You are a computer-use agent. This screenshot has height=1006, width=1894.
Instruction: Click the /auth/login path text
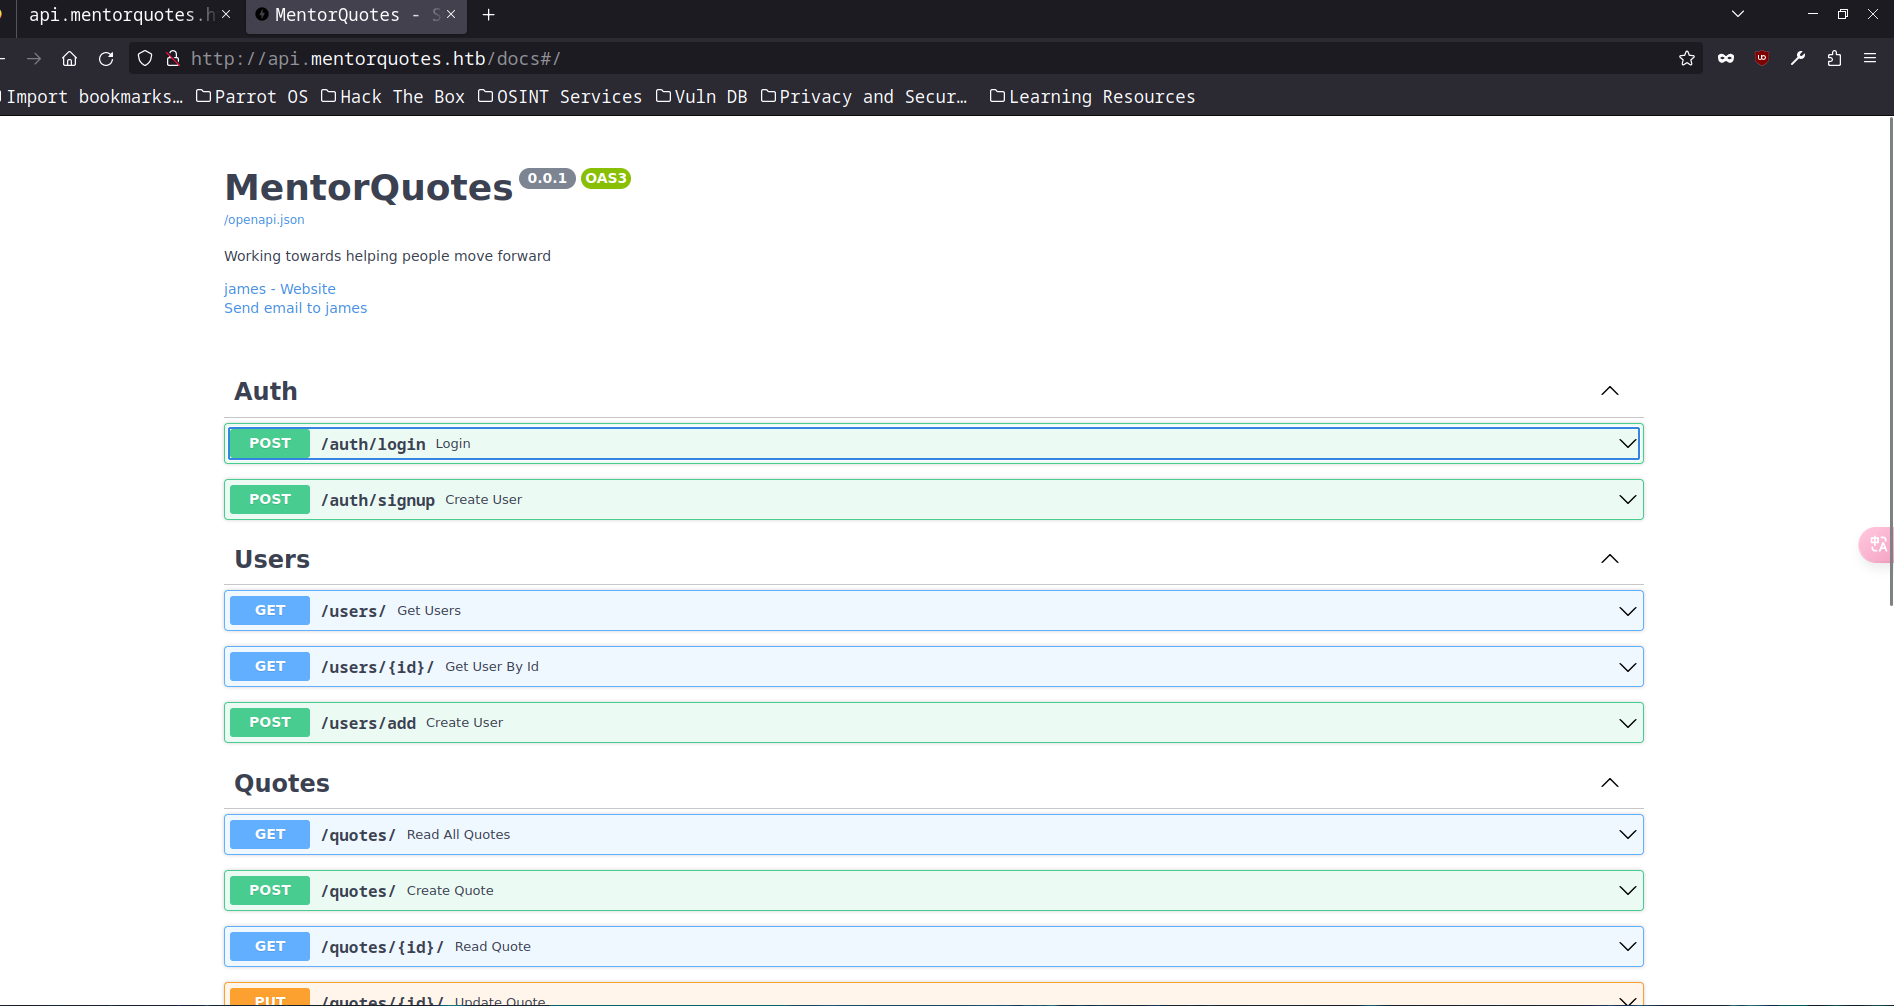tap(373, 444)
